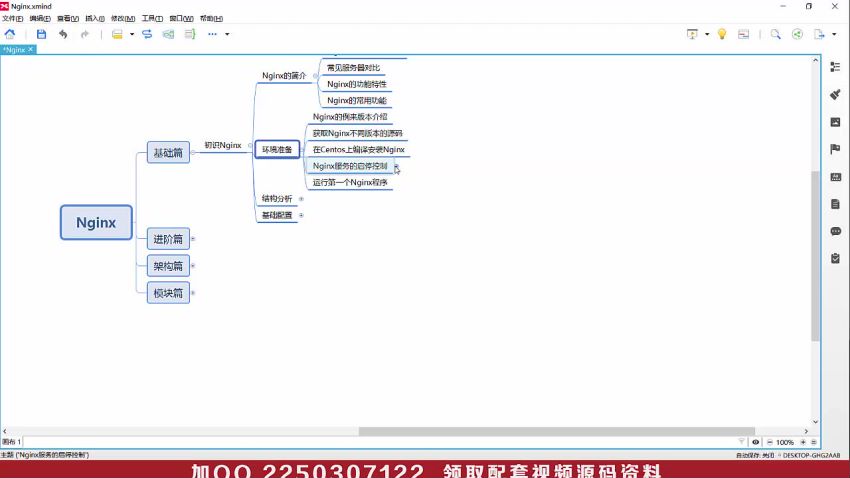The image size is (850, 478).
Task: Select the 进阶篇 topic
Action: (x=168, y=239)
